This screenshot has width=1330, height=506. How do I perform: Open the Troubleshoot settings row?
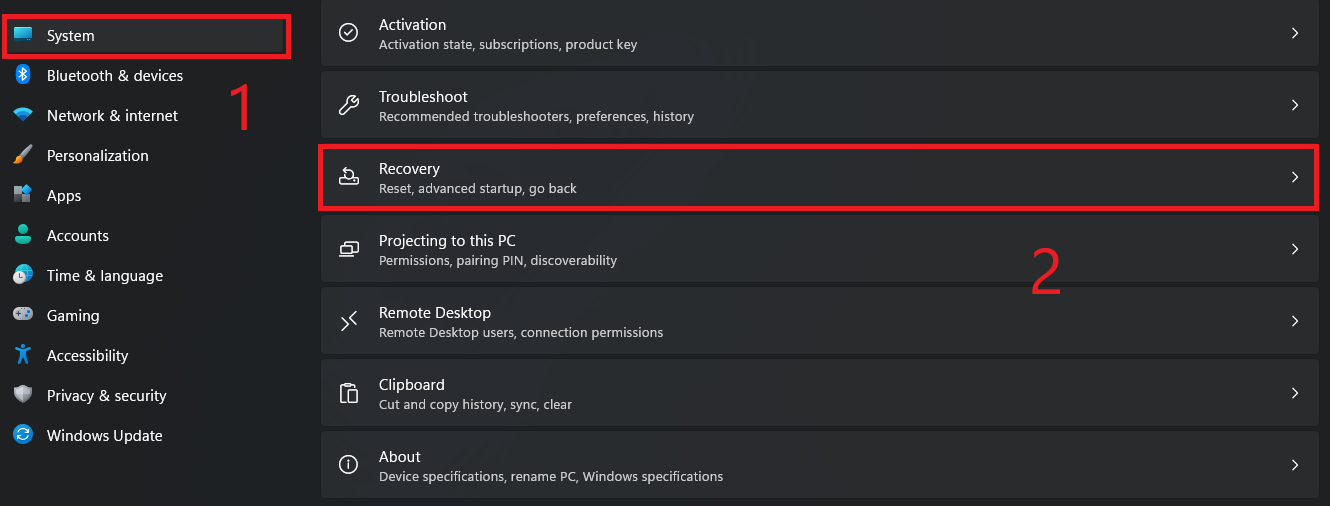tap(819, 105)
